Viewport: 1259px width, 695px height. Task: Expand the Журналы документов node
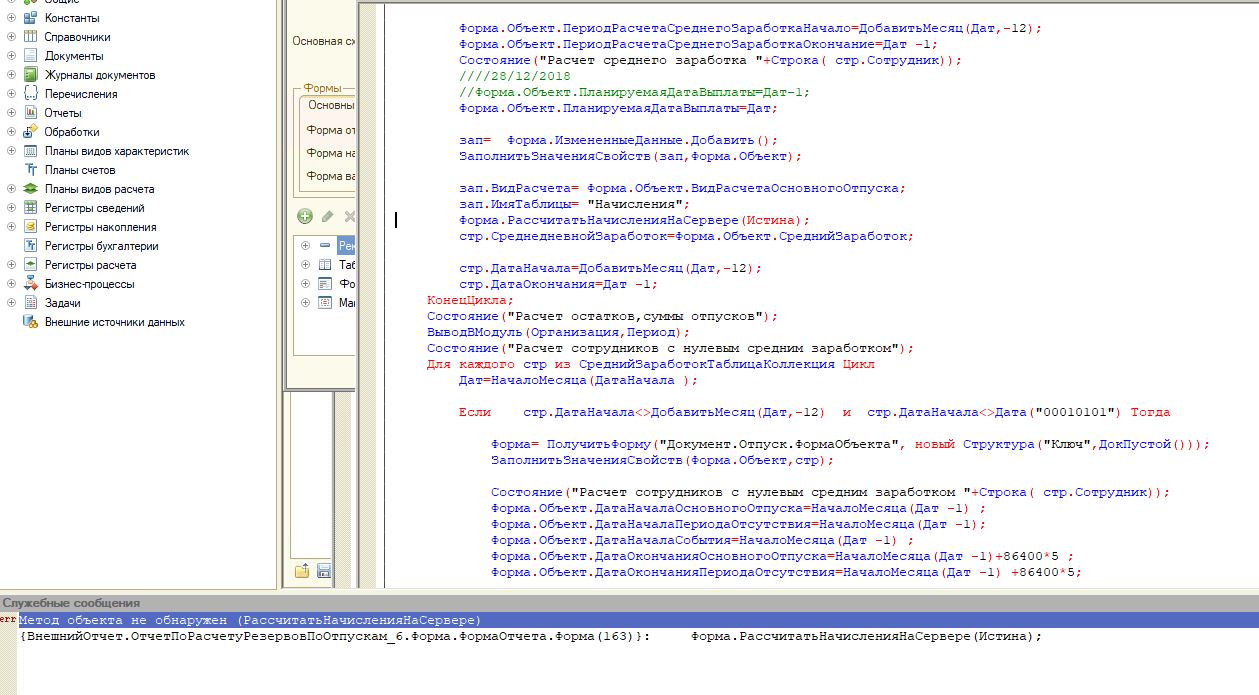[11, 75]
